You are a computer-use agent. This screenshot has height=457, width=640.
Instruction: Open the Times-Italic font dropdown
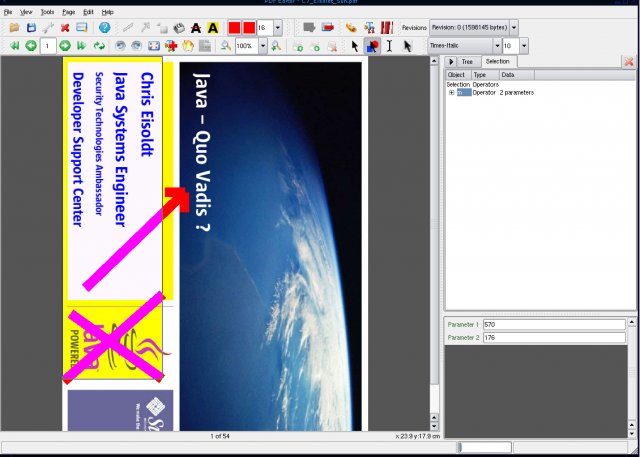(497, 46)
